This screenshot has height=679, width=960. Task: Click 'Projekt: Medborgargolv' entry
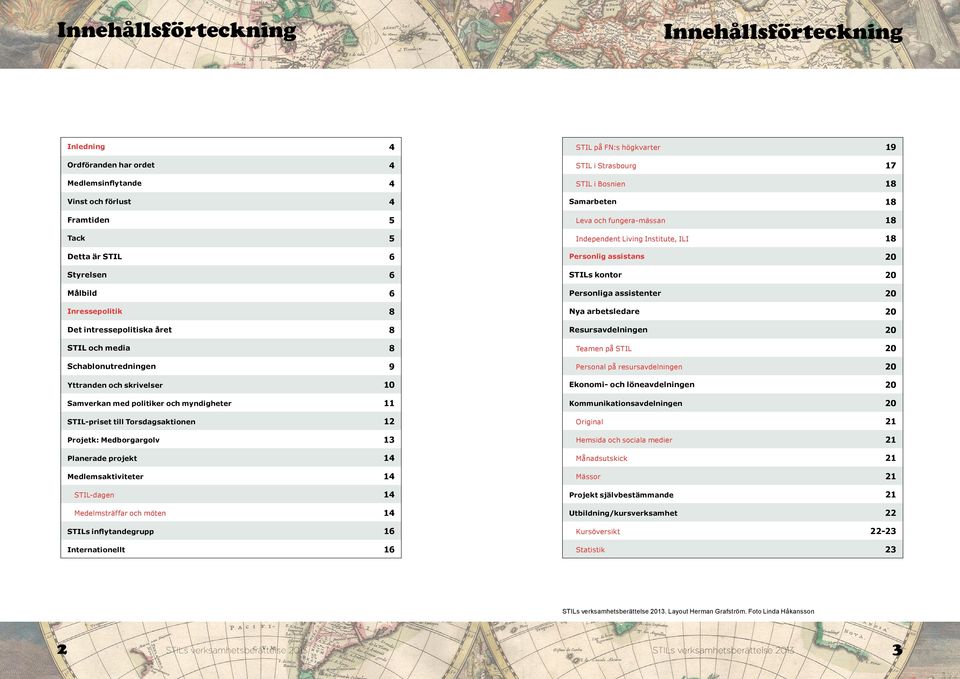point(231,440)
